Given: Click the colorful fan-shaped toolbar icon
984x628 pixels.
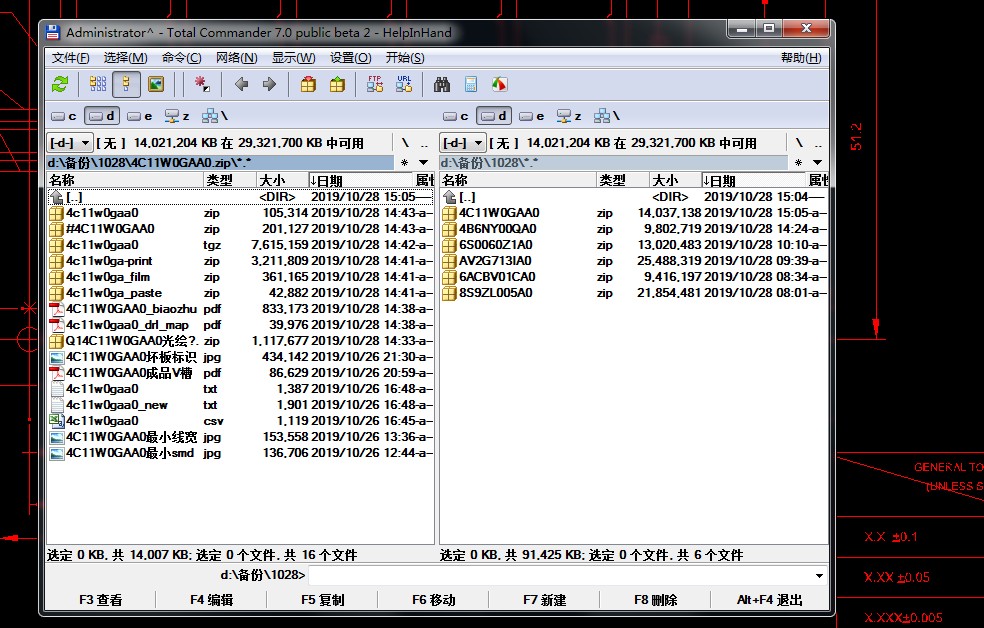Looking at the screenshot, I should 500,84.
